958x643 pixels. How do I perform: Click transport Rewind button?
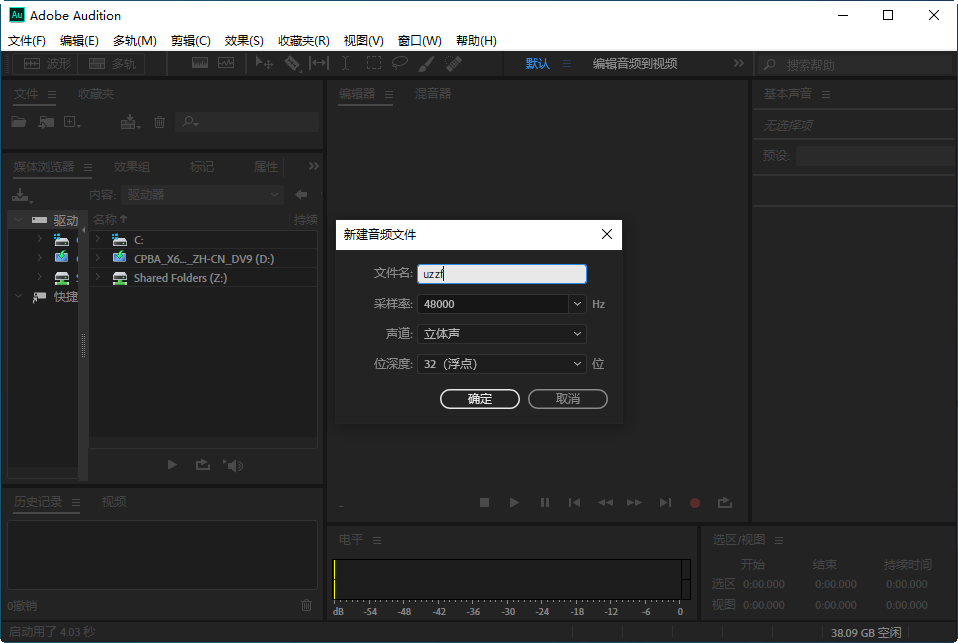(x=605, y=502)
